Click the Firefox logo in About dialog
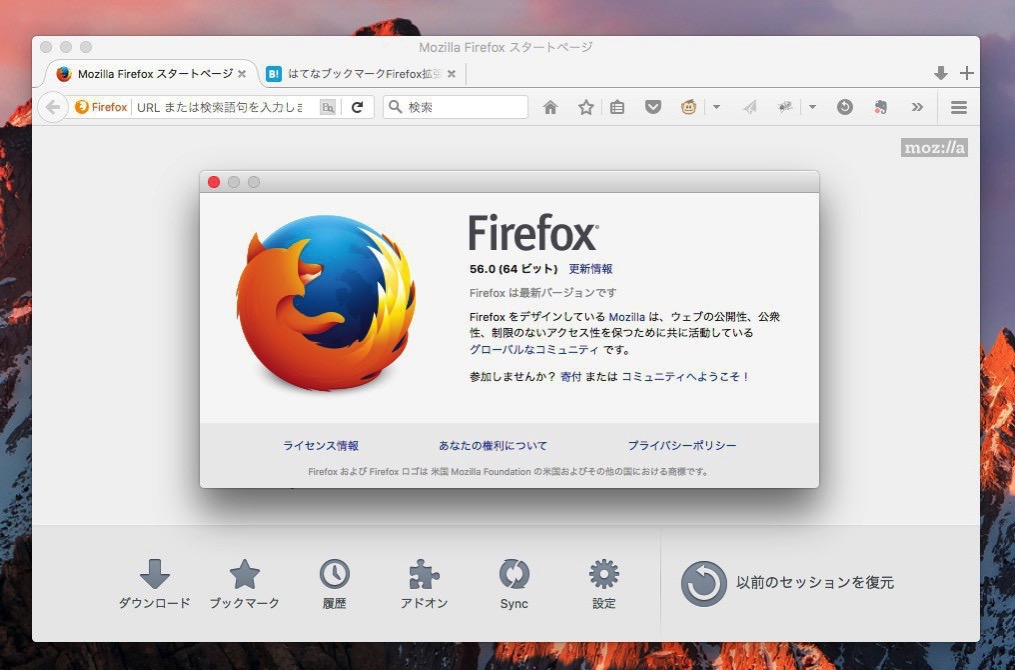This screenshot has height=670, width=1015. pos(326,303)
